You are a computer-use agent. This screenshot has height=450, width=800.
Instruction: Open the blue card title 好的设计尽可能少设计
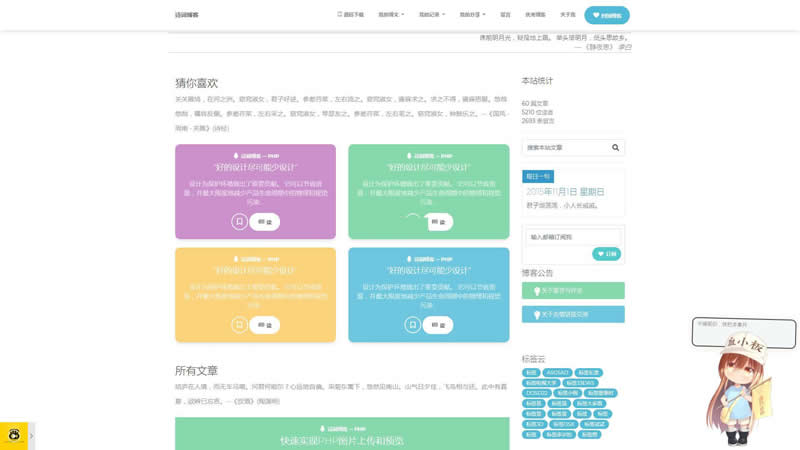[429, 270]
